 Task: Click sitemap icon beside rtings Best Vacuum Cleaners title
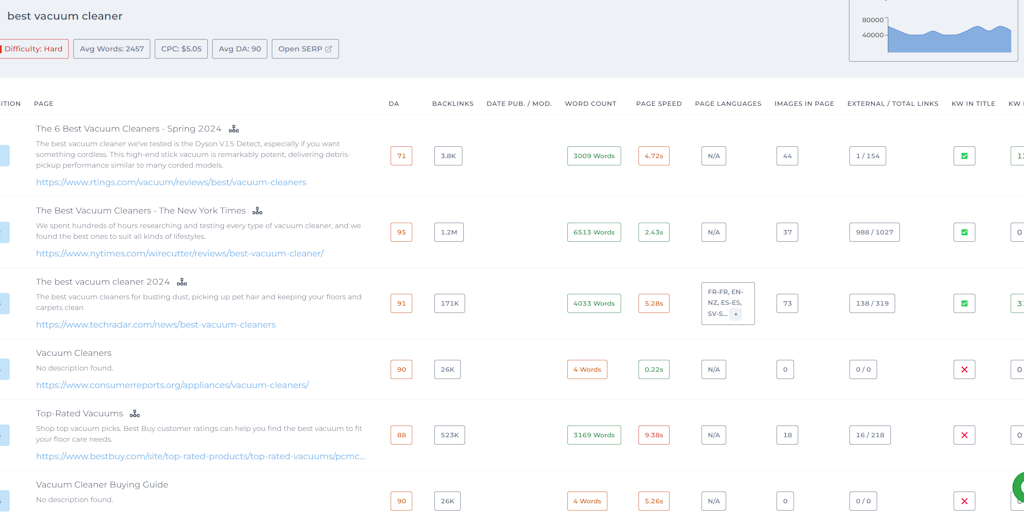234,129
